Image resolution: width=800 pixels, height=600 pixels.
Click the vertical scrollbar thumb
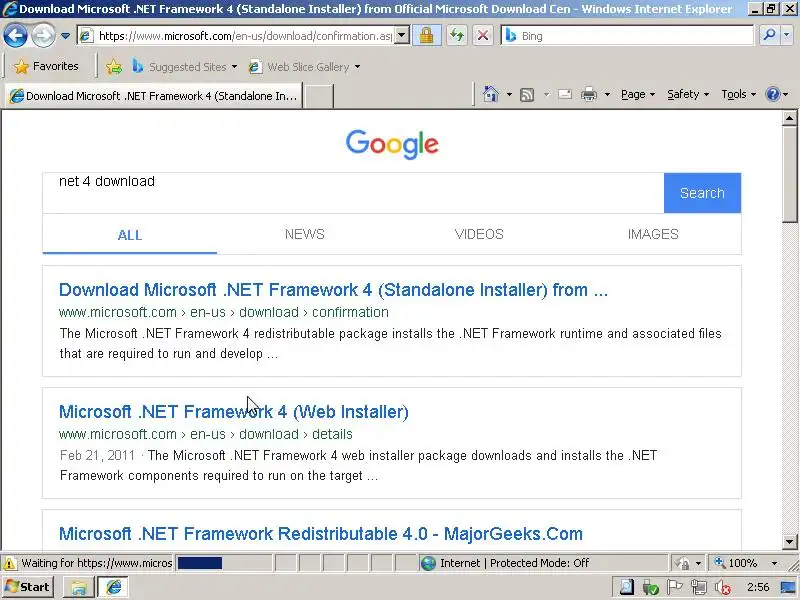click(789, 174)
